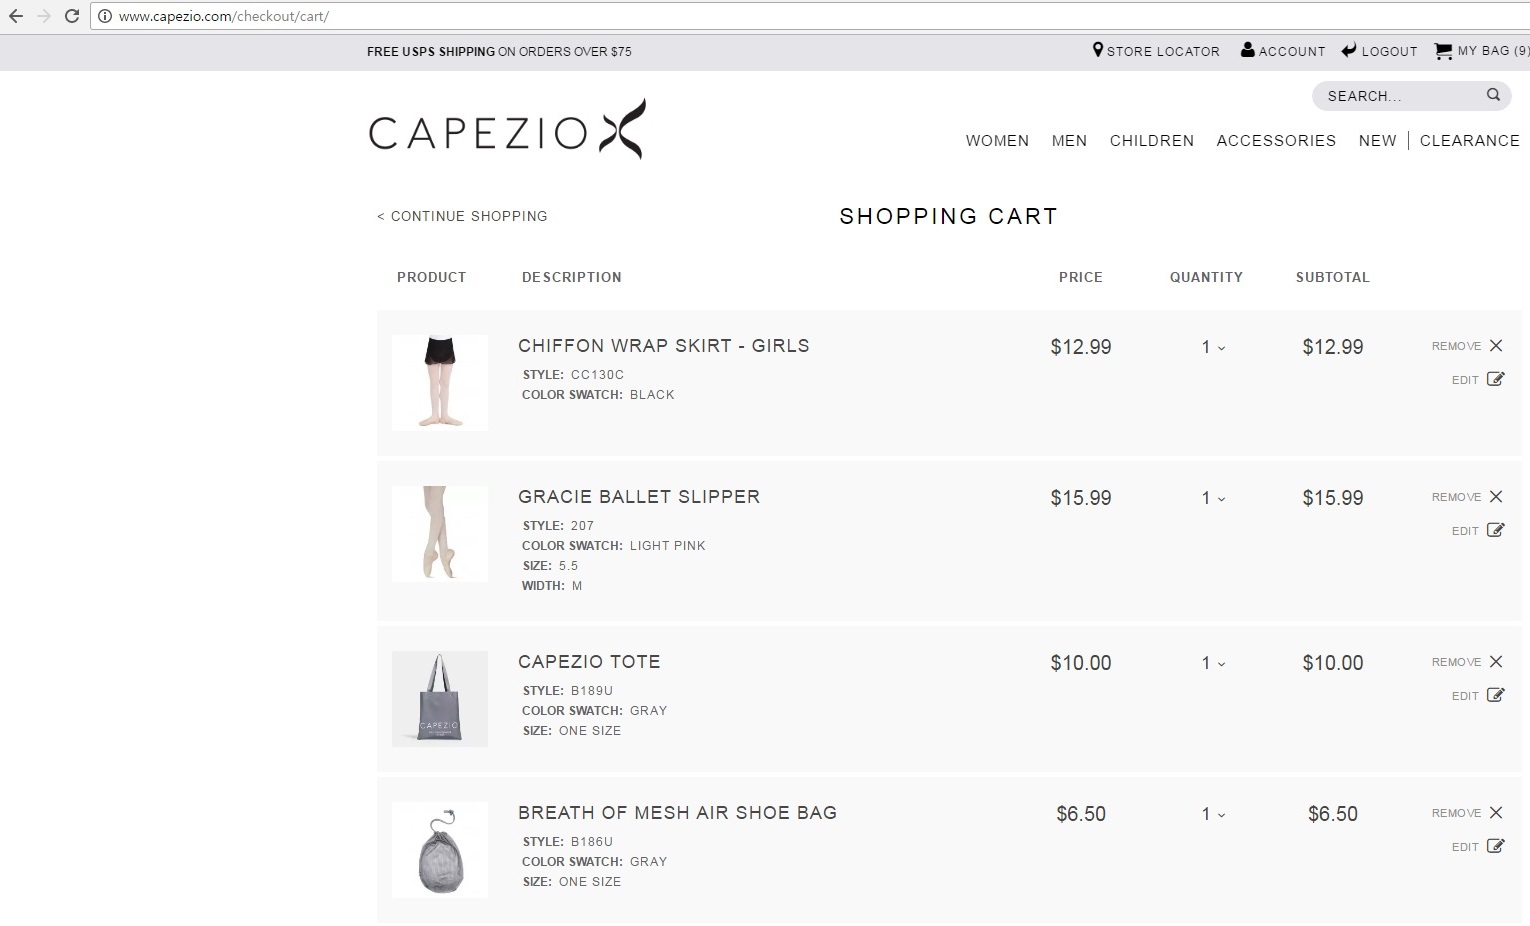Viewport: 1530px width, 926px height.
Task: Go back using browser back arrow
Action: [16, 16]
